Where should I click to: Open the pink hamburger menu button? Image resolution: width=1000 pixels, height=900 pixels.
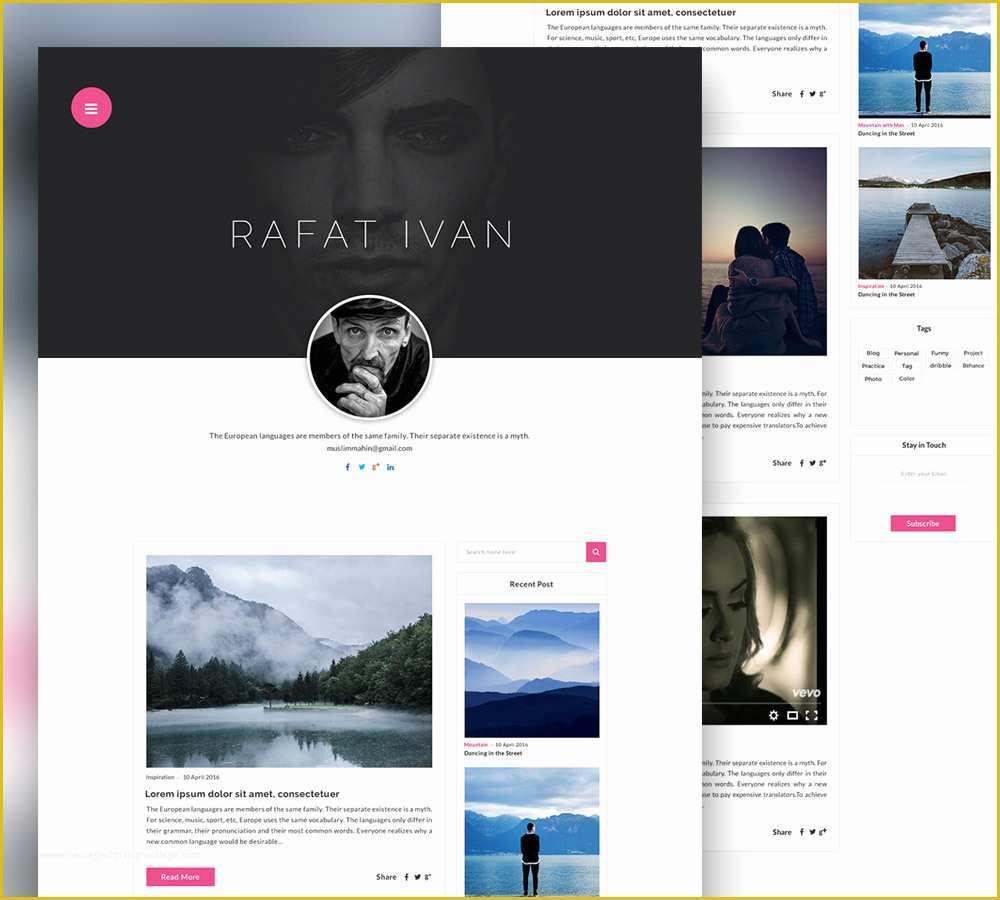(x=91, y=108)
